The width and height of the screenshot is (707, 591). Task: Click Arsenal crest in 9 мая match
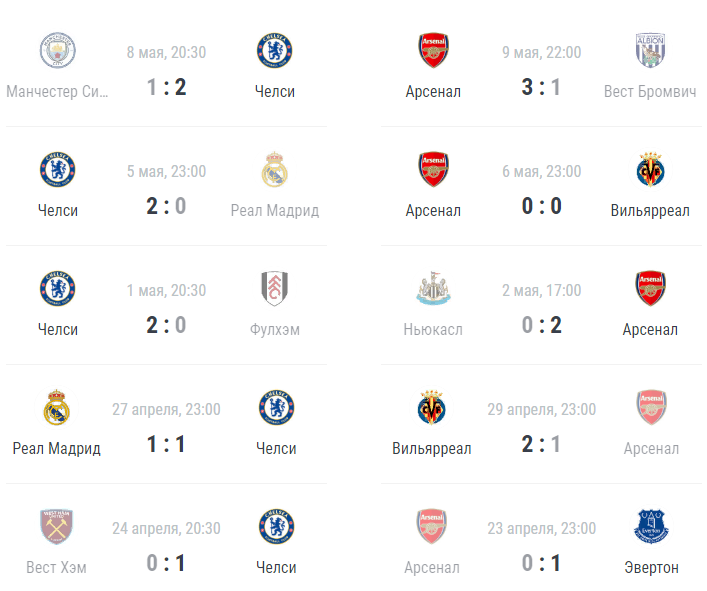433,50
